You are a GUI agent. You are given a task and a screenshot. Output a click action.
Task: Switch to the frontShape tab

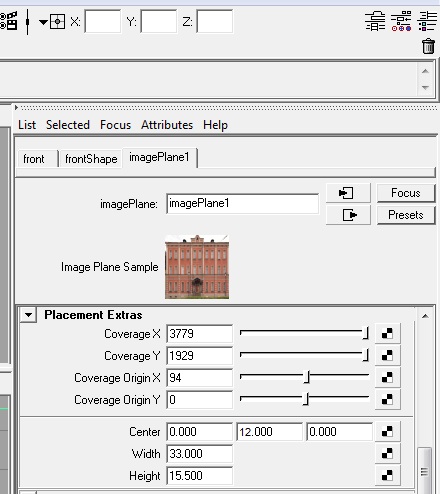[91, 159]
